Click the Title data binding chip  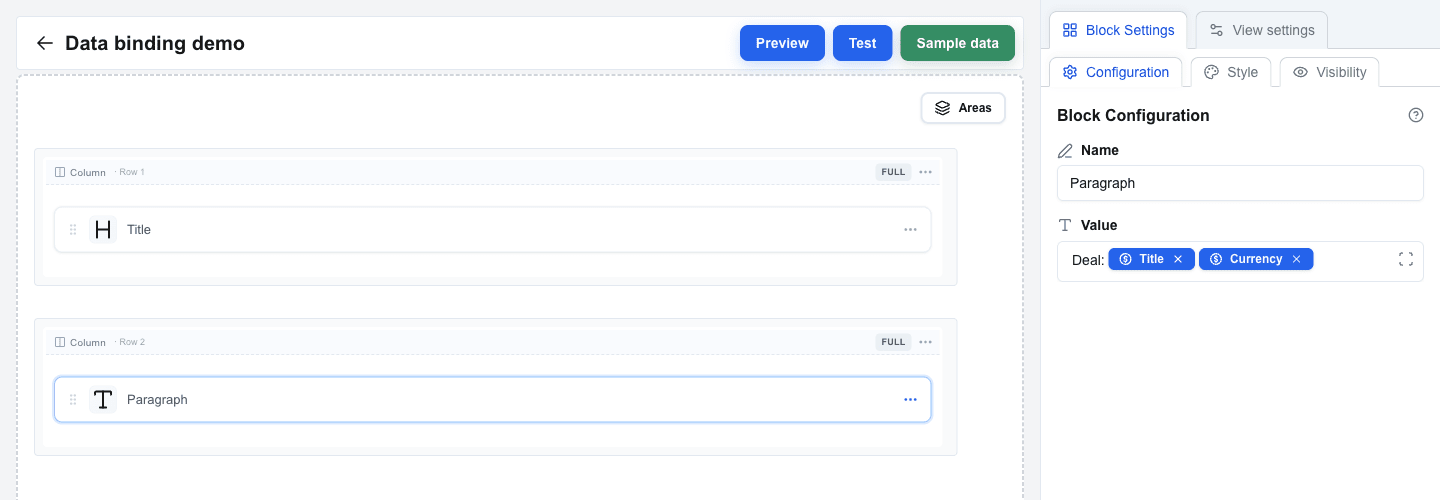pos(1151,259)
